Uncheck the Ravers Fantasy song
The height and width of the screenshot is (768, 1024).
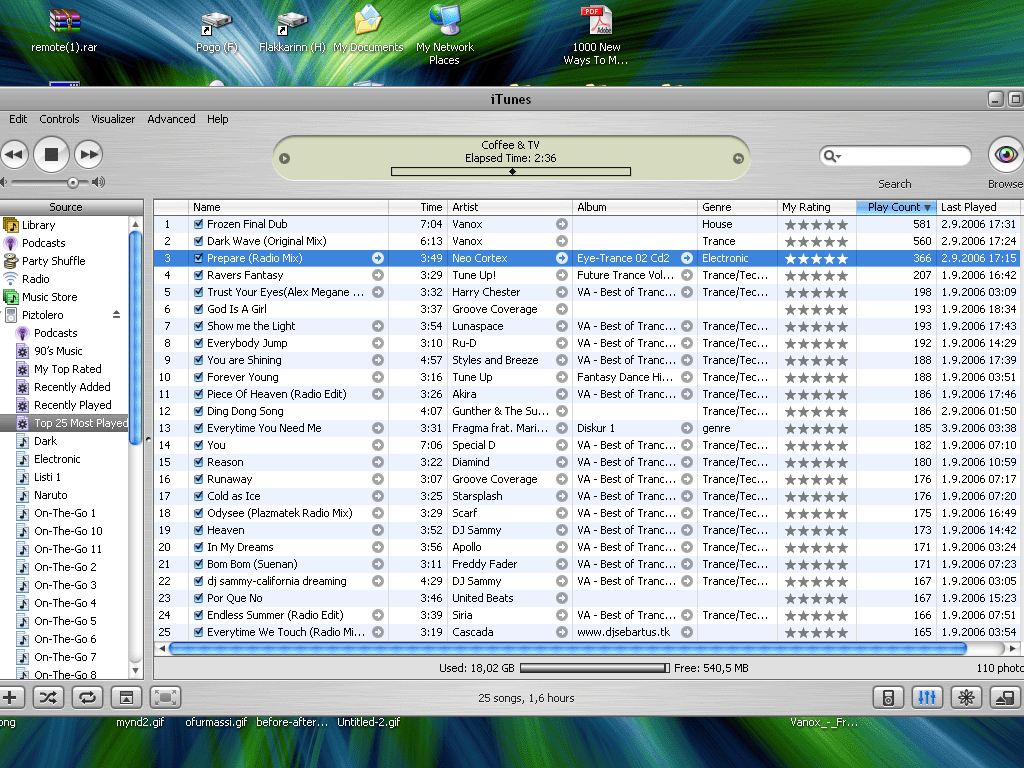(199, 275)
